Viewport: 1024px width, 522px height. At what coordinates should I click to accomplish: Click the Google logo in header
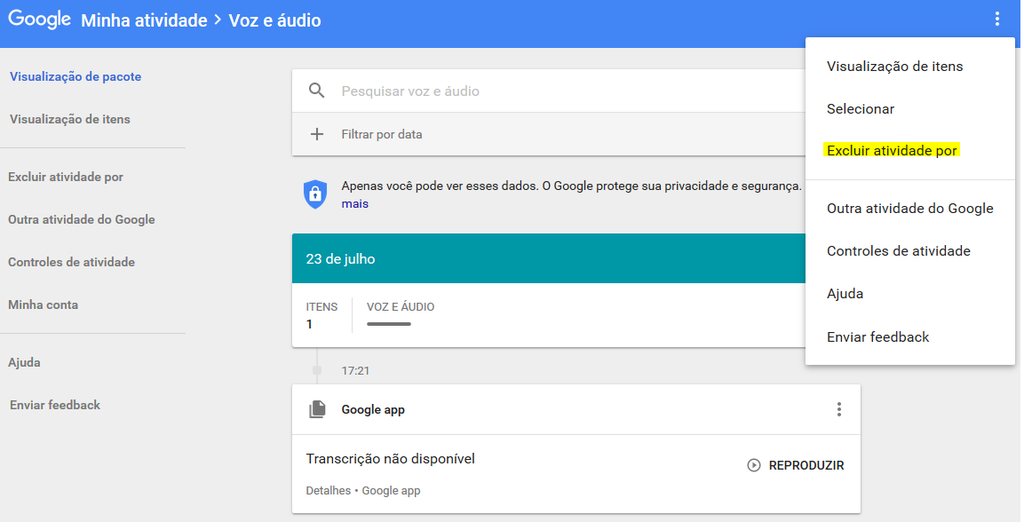click(x=40, y=20)
